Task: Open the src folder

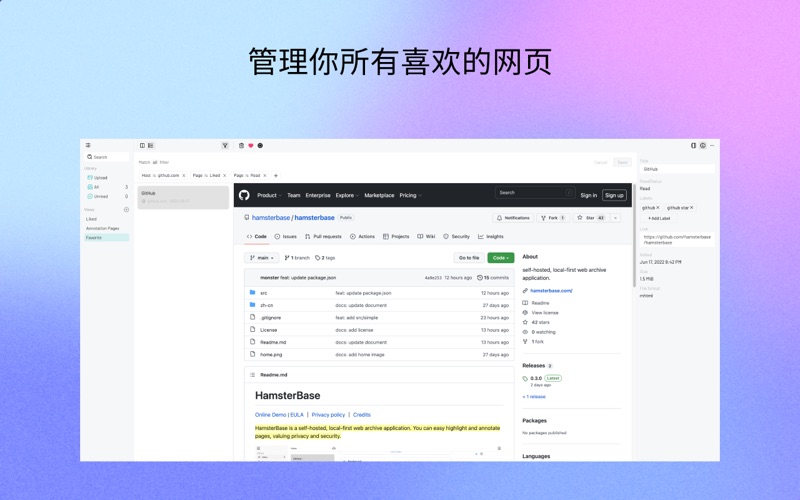Action: (x=263, y=293)
